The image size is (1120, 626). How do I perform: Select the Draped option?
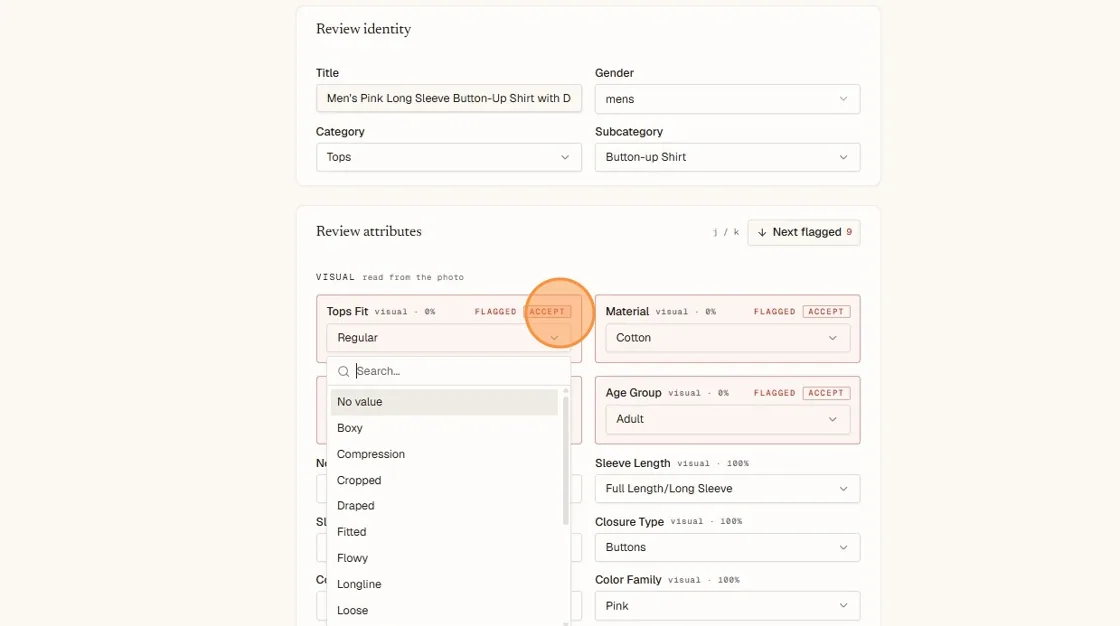click(x=444, y=506)
